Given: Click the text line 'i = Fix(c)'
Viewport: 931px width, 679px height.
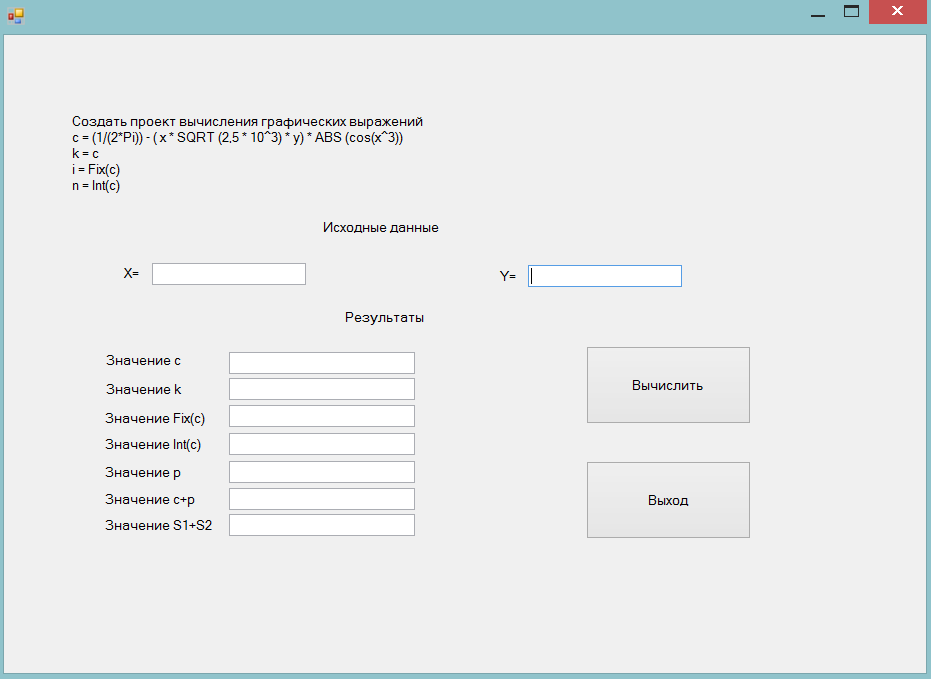Looking at the screenshot, I should (96, 170).
